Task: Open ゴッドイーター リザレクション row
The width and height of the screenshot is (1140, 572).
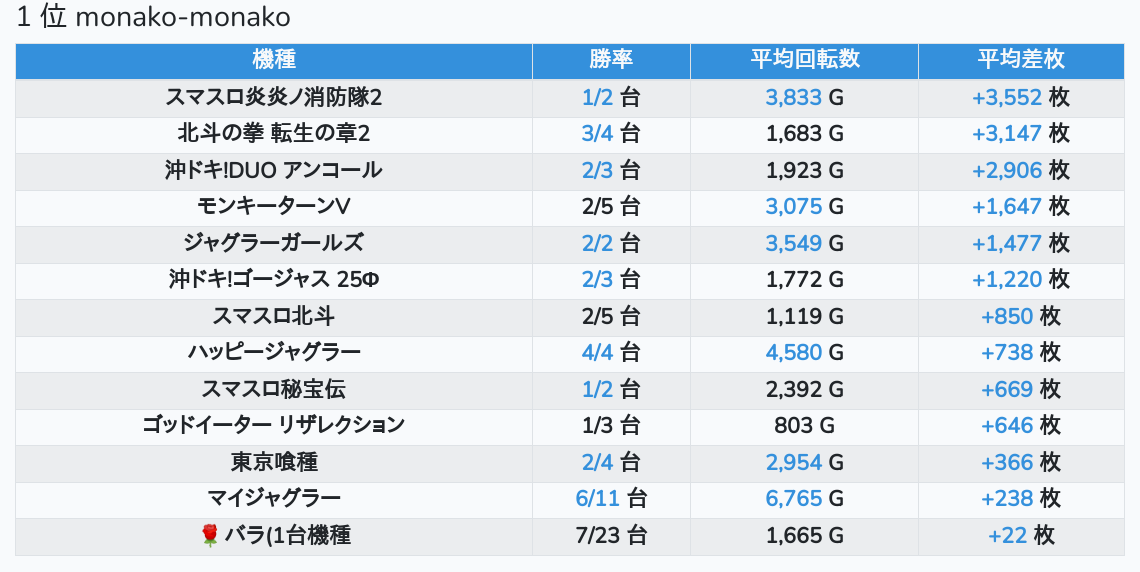Action: (274, 425)
